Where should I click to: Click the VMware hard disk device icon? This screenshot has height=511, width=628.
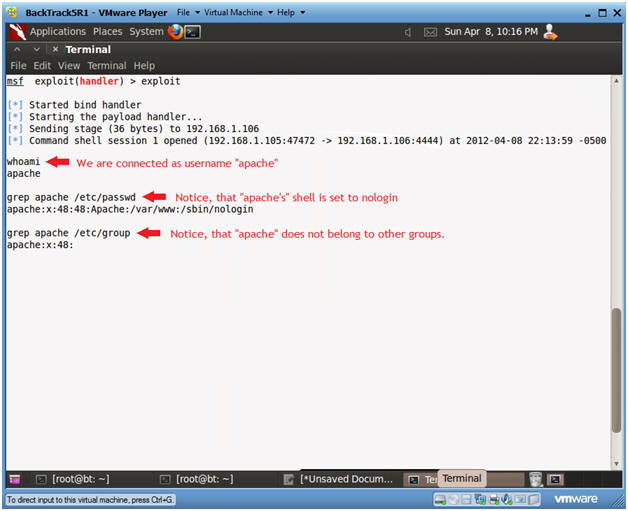440,499
